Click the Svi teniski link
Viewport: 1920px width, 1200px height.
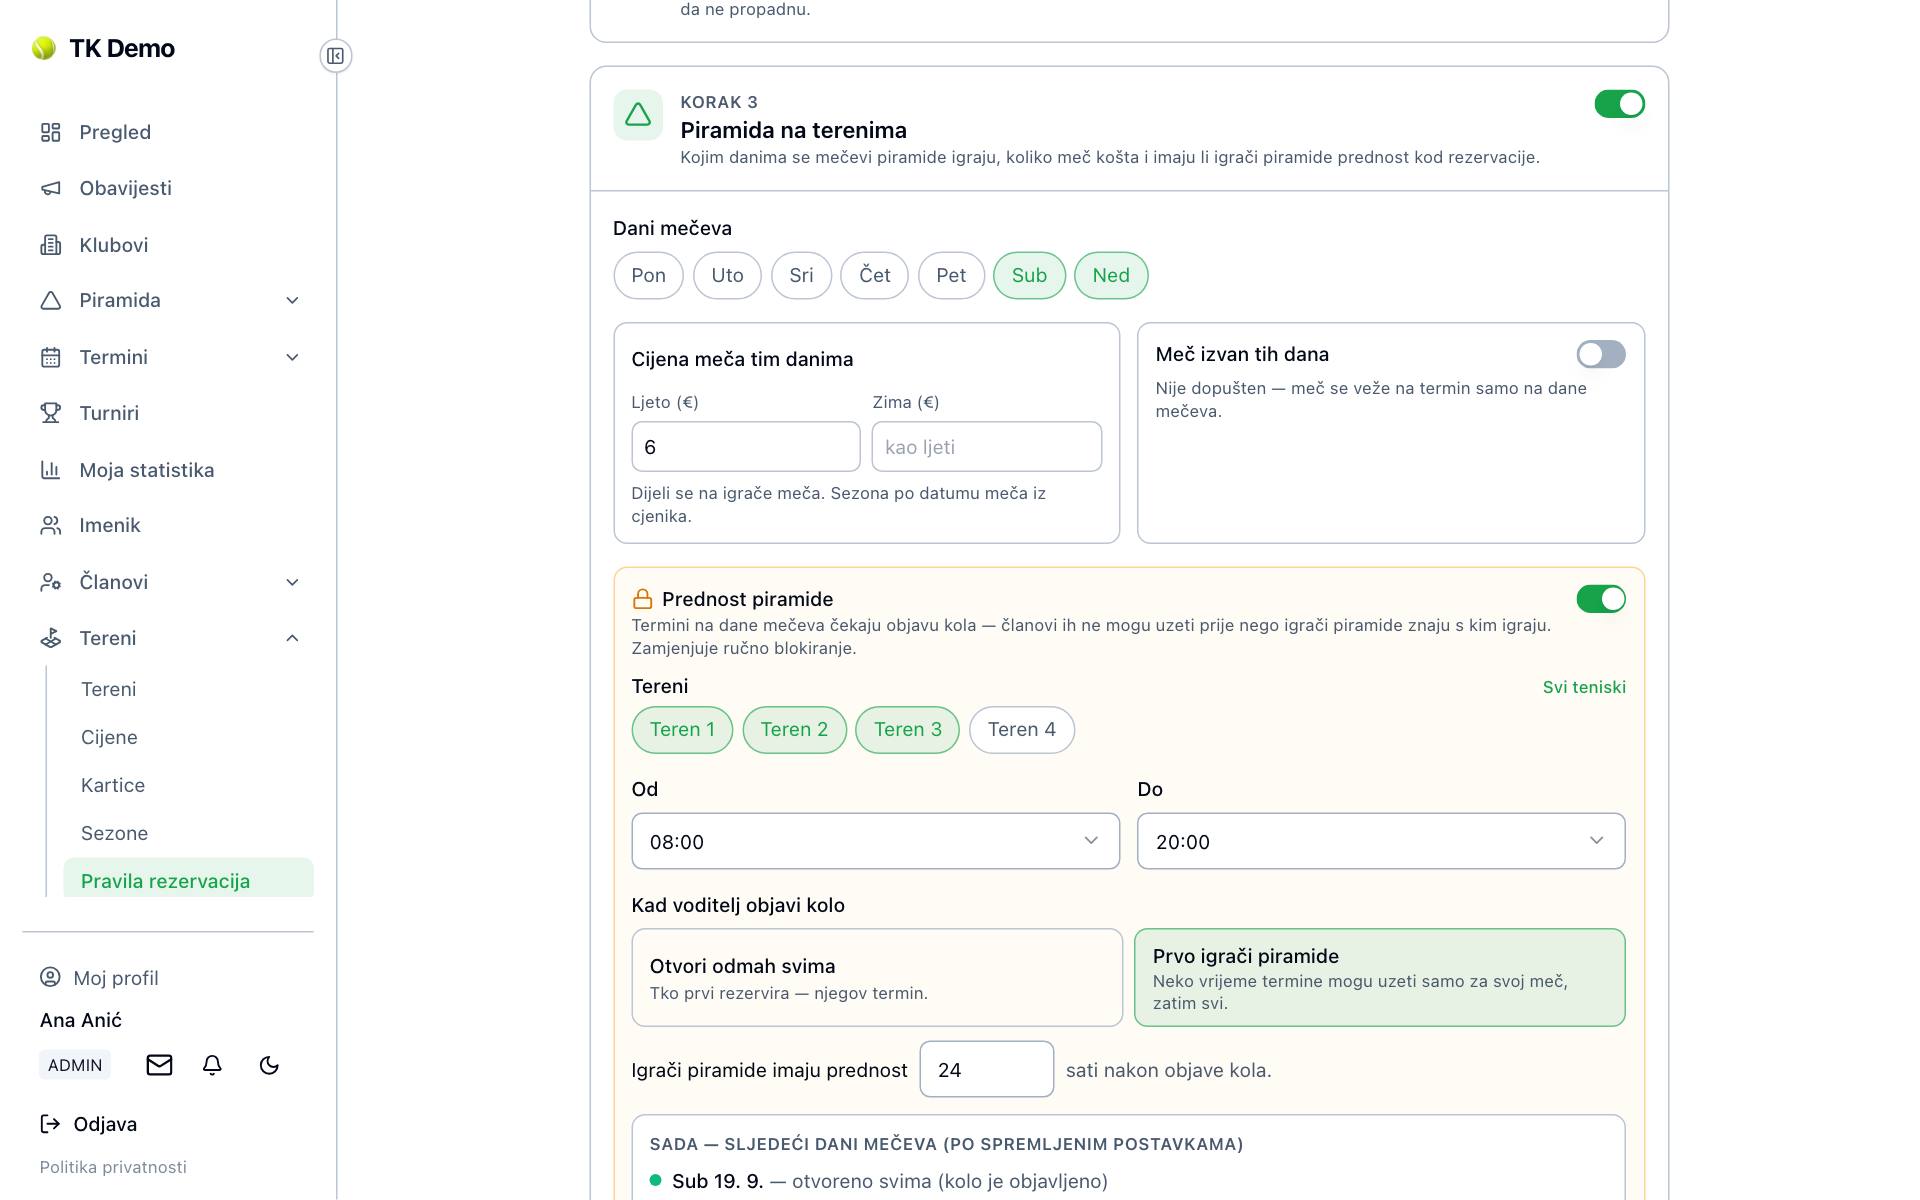(1584, 687)
